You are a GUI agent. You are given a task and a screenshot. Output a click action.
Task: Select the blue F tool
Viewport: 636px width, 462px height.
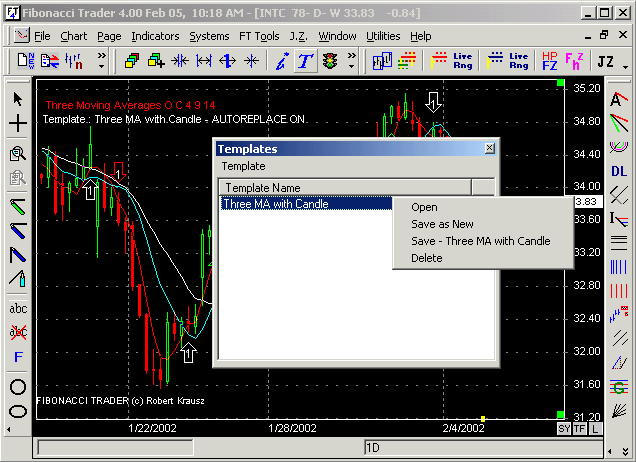(18, 357)
